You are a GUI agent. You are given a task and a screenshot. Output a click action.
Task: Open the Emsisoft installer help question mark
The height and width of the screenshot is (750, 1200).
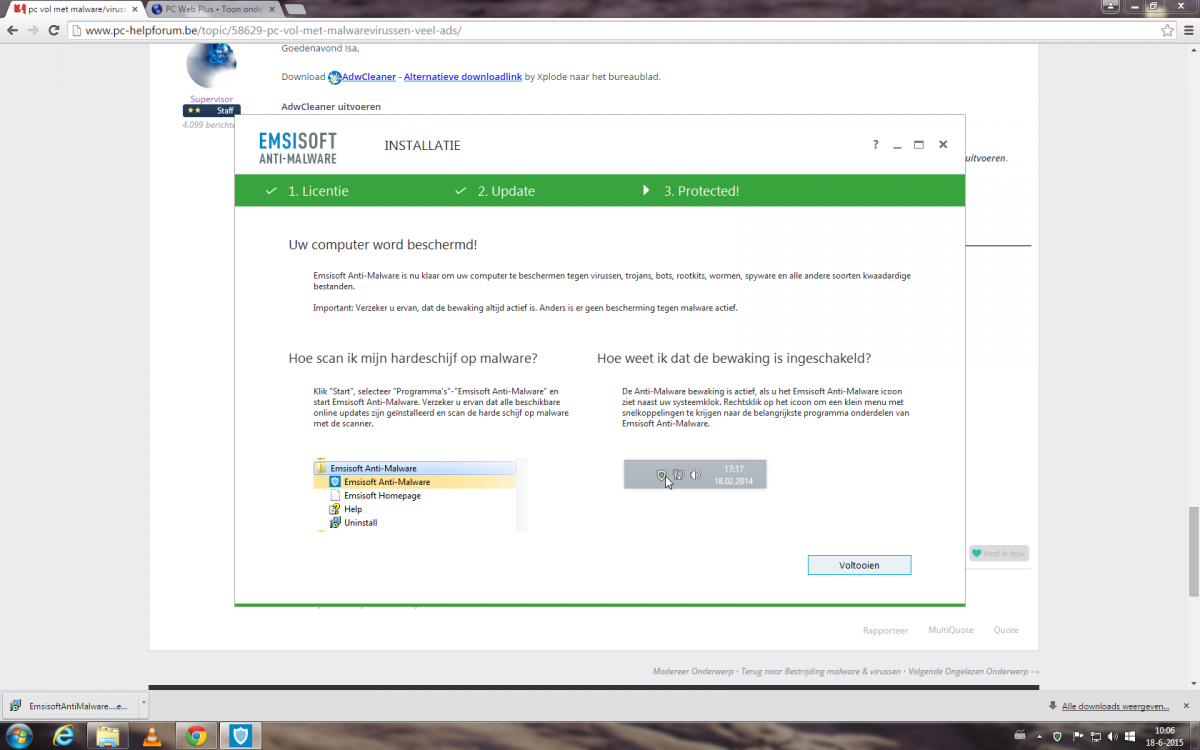click(875, 145)
